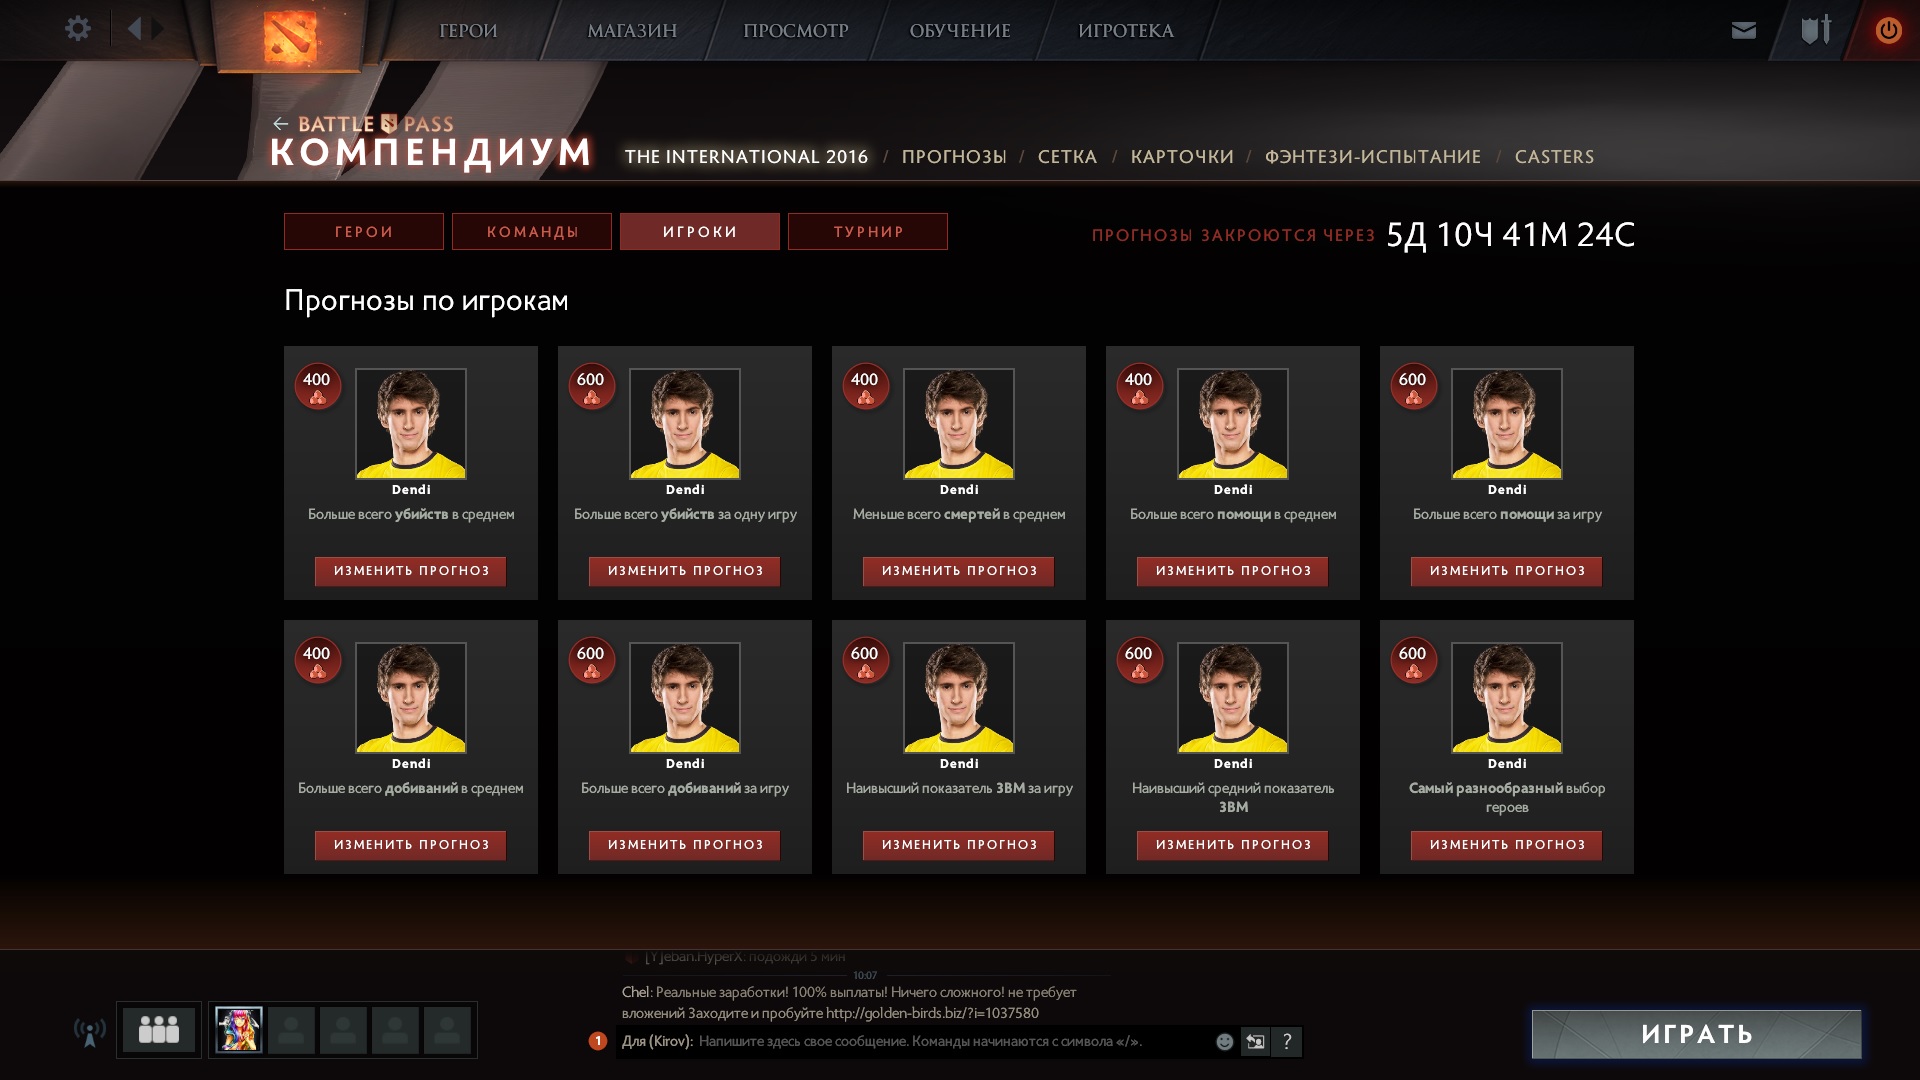The image size is (1920, 1080).
Task: Click the red power quit icon
Action: coord(1888,30)
